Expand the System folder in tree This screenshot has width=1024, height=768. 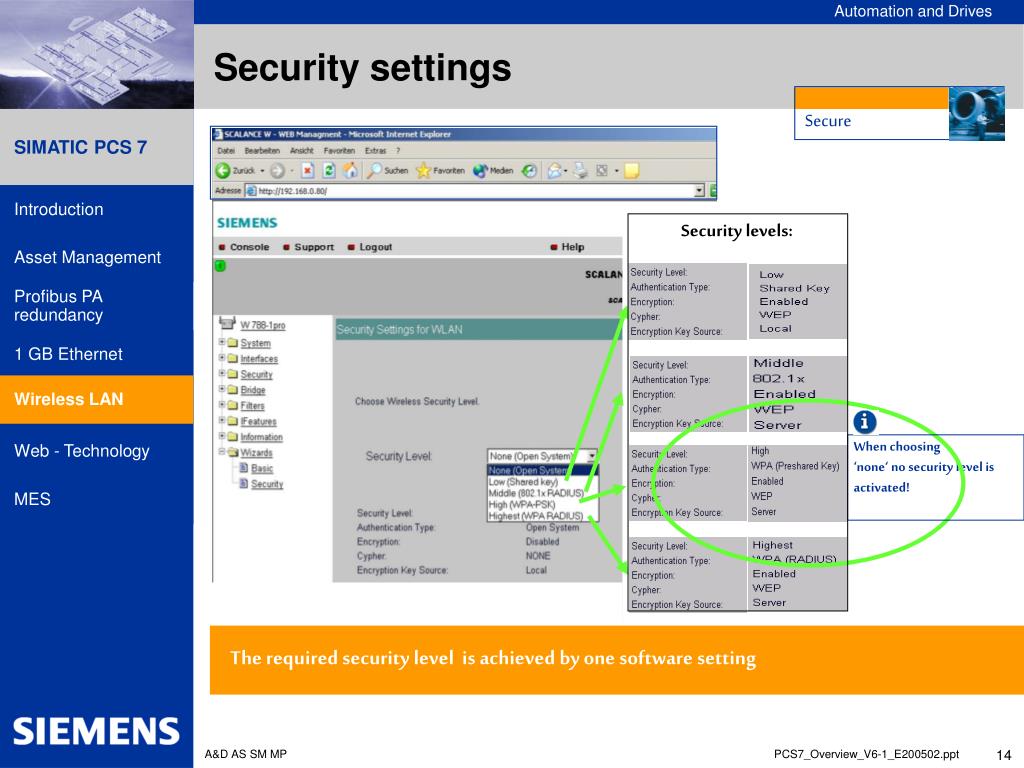[222, 342]
